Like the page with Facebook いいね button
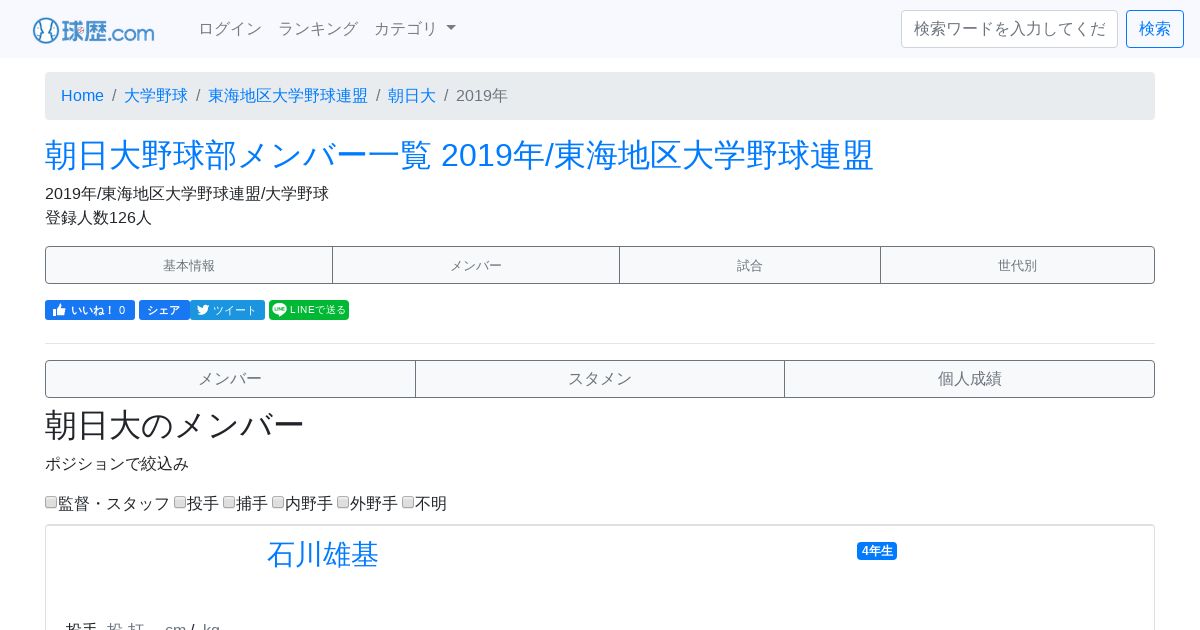 click(x=90, y=310)
